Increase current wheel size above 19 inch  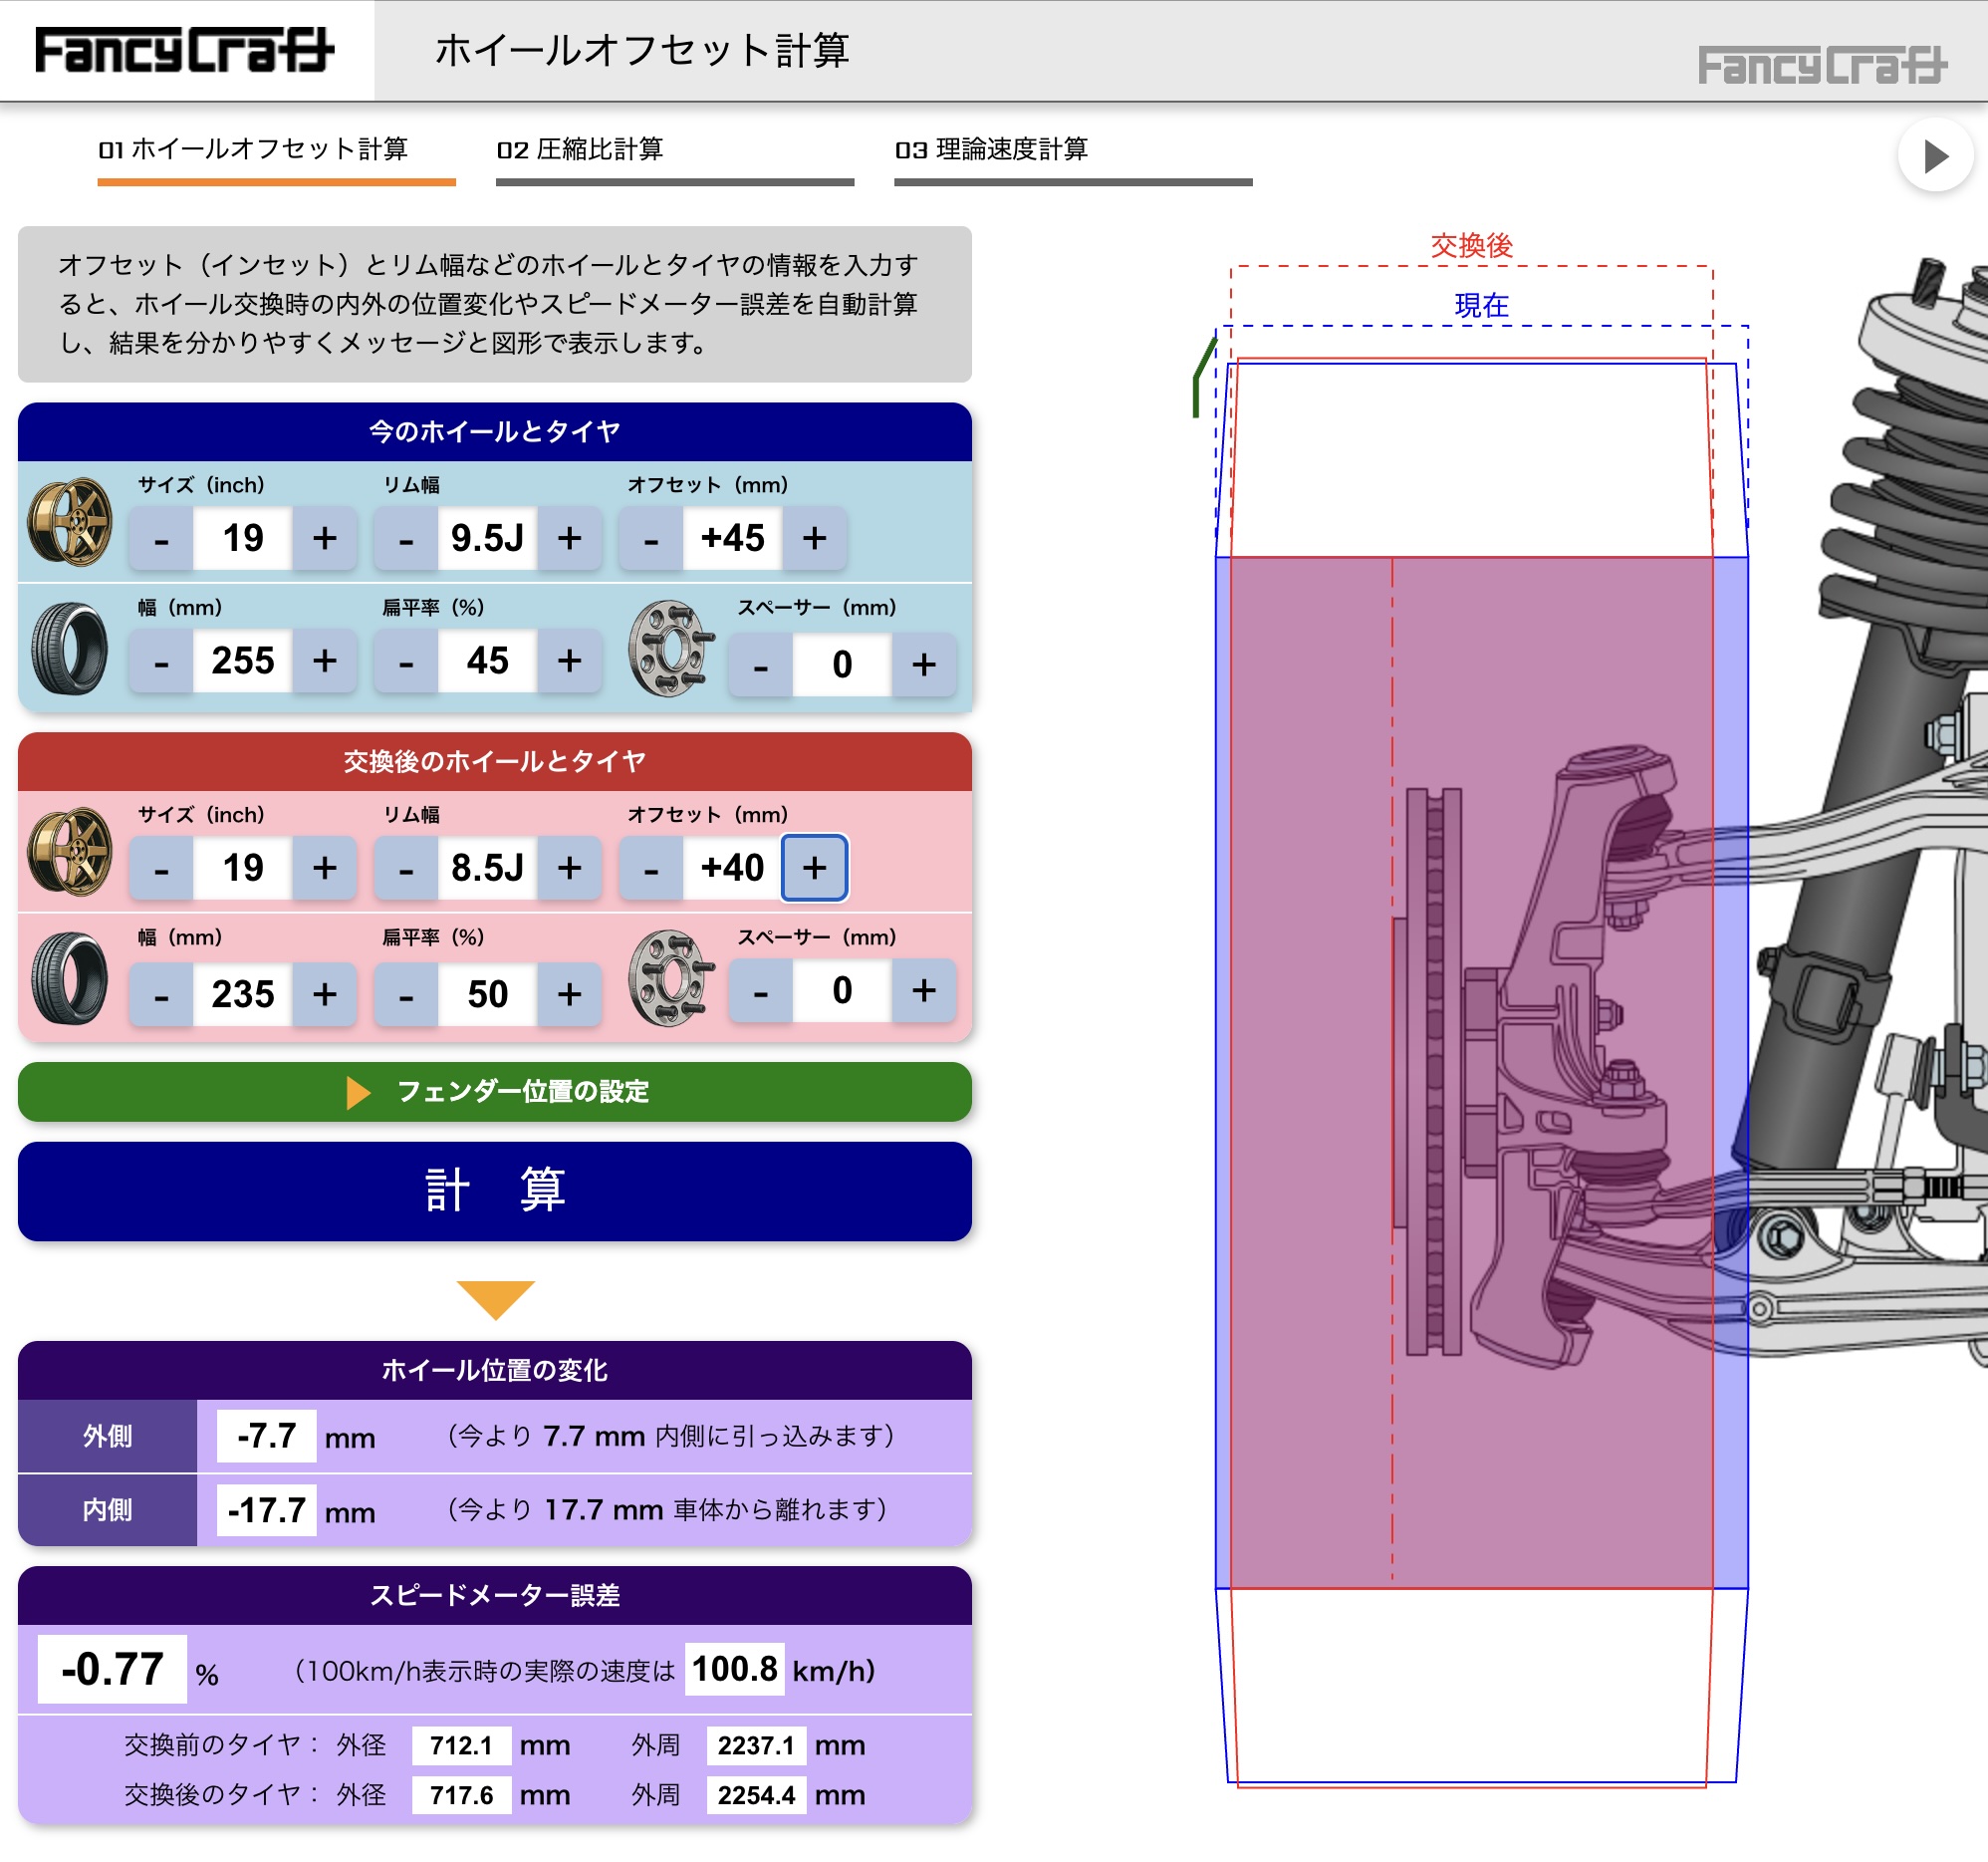(324, 539)
